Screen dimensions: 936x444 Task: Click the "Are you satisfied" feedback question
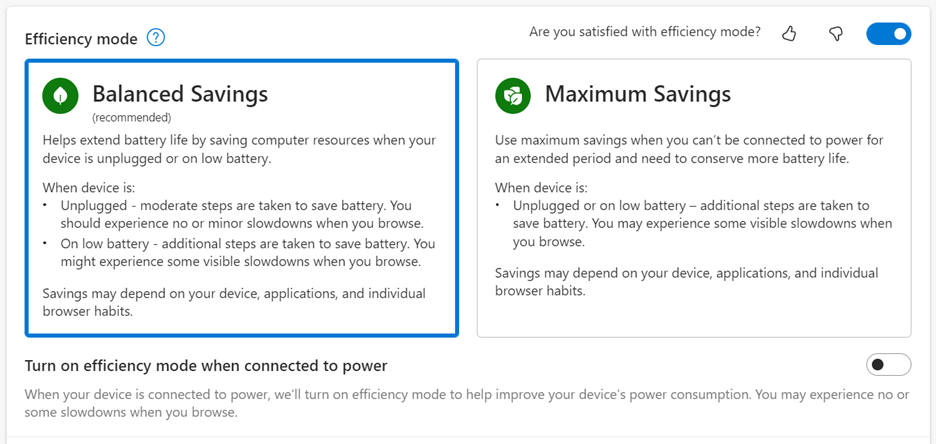point(644,32)
